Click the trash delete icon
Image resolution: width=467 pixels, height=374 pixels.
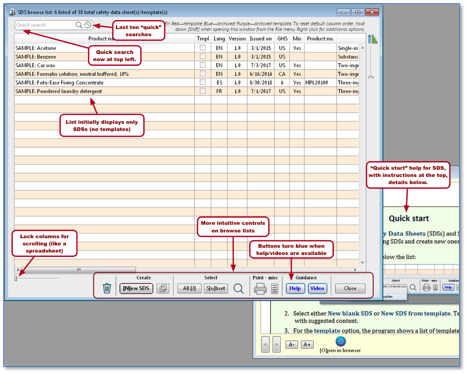[107, 288]
